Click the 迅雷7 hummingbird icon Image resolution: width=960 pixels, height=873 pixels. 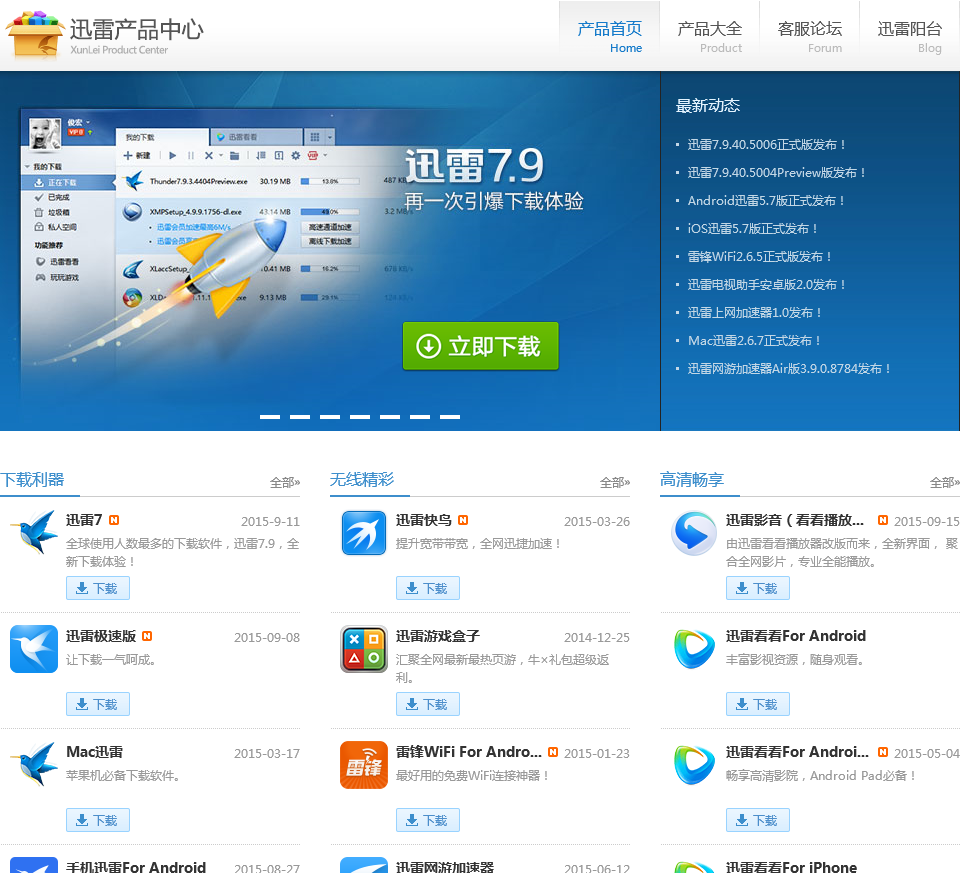[x=34, y=533]
